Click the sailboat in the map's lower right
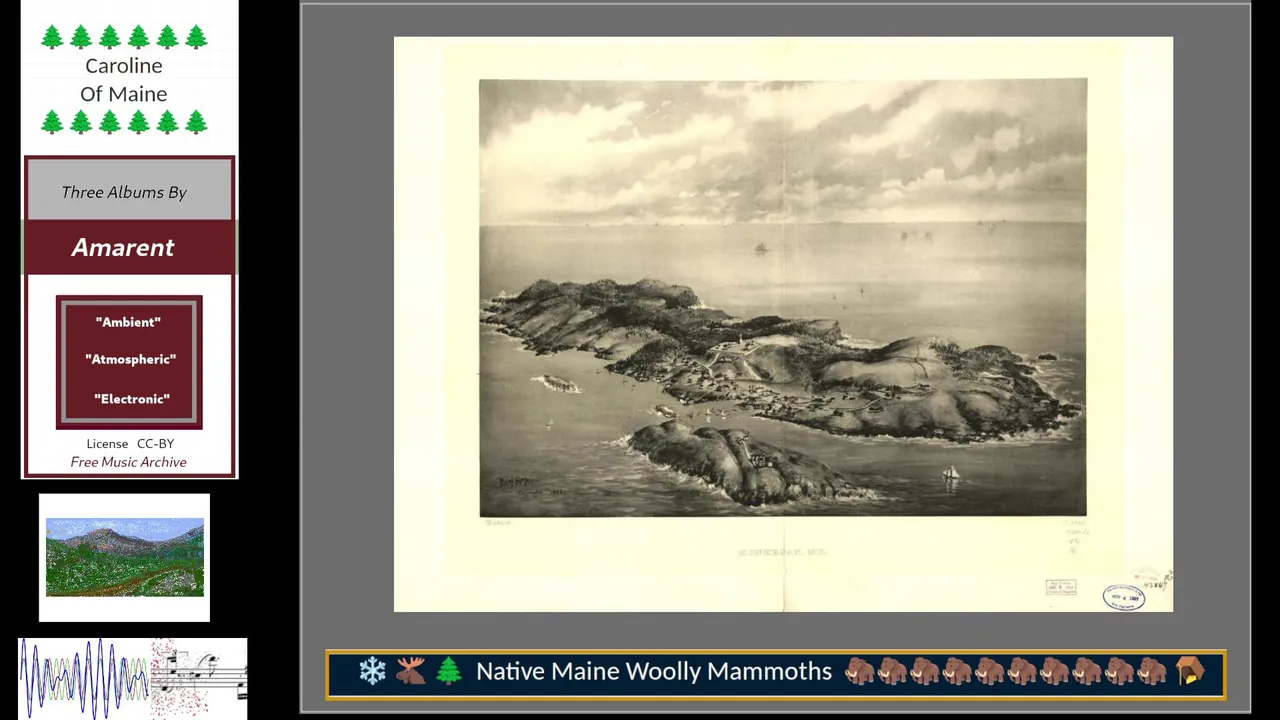 (x=950, y=474)
